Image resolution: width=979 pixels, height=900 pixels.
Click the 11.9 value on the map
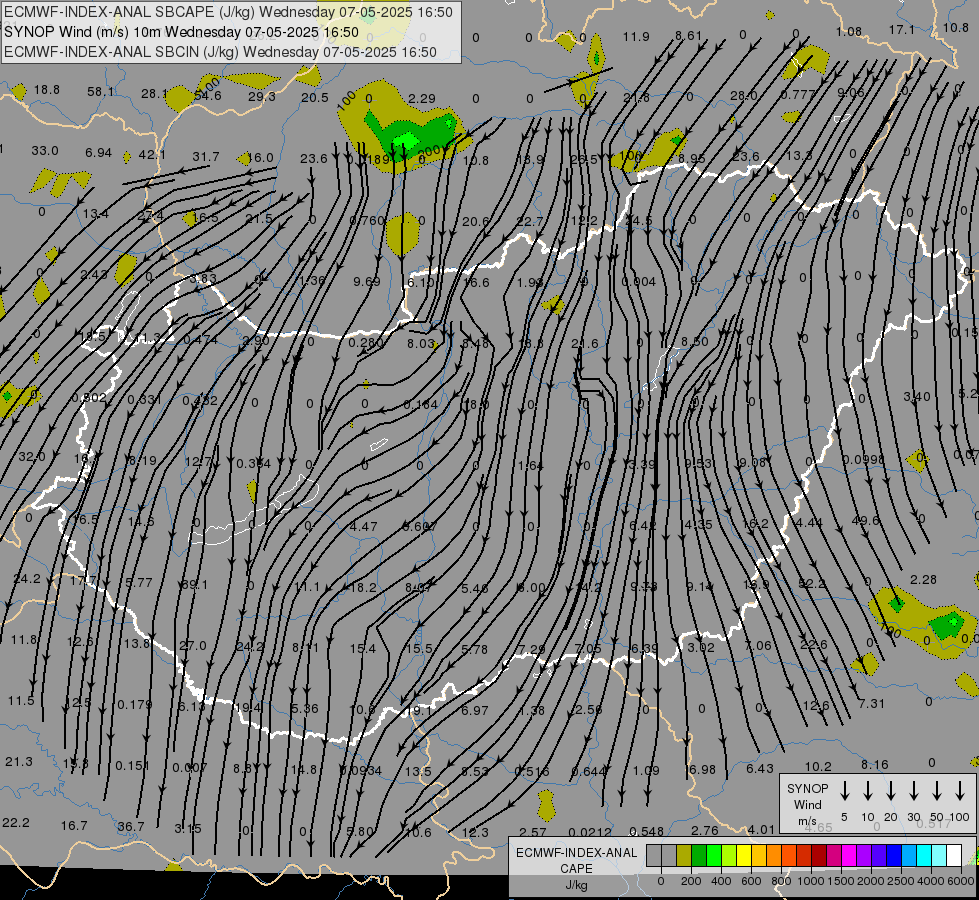[636, 37]
